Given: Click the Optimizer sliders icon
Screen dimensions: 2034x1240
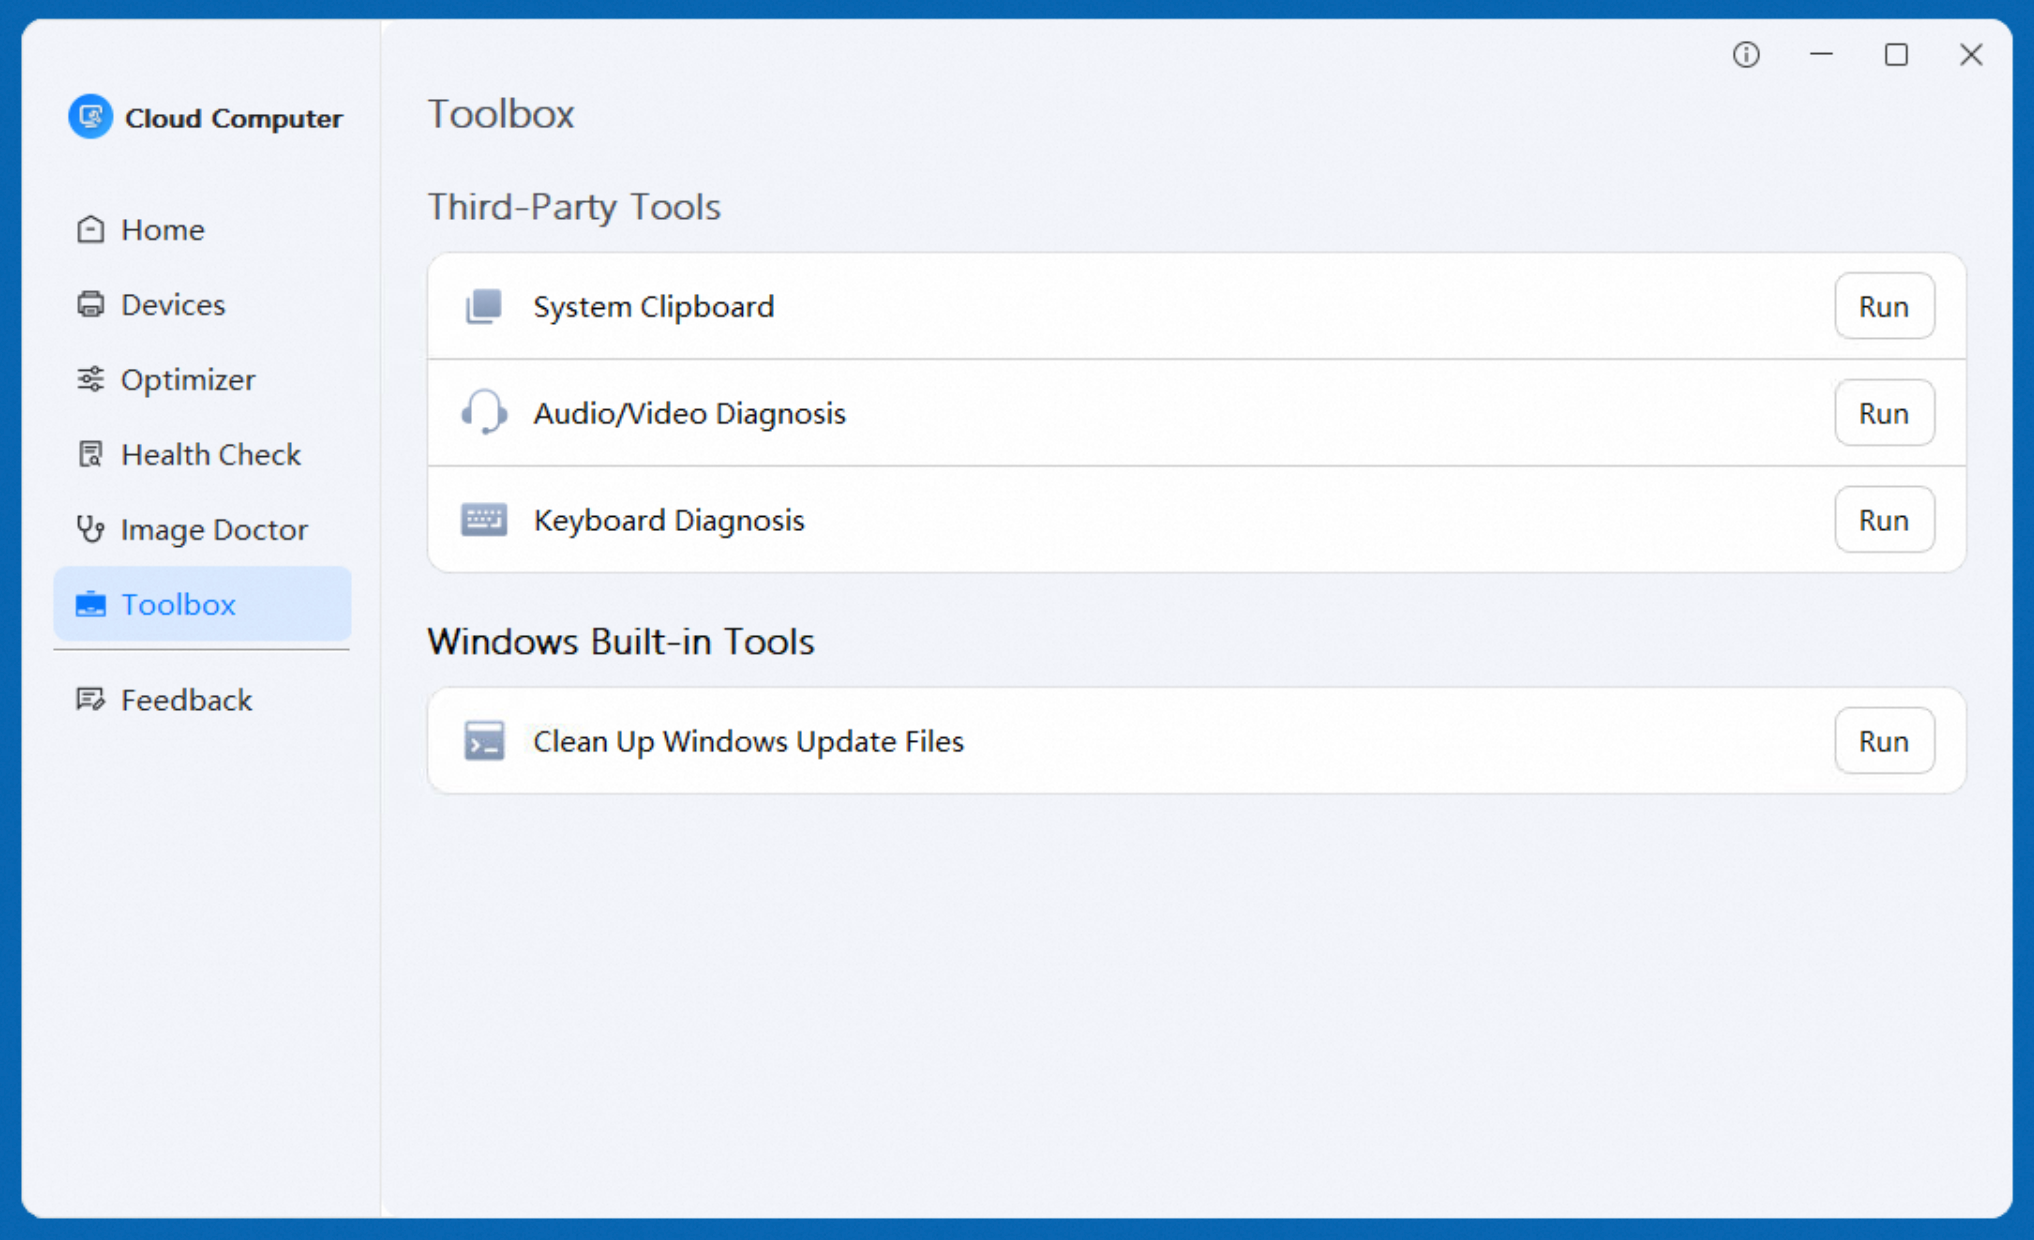Looking at the screenshot, I should coord(91,379).
